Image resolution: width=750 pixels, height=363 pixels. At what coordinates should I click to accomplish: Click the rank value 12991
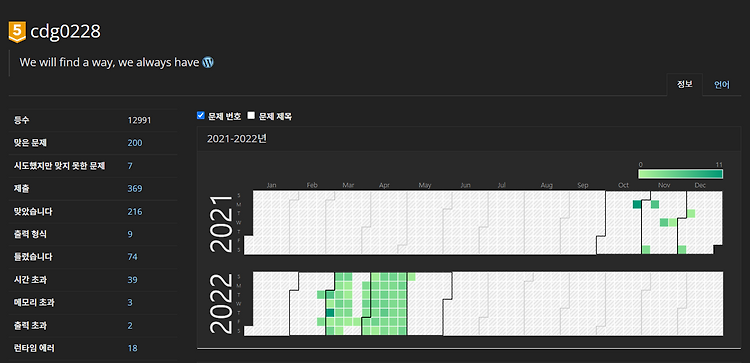pyautogui.click(x=139, y=120)
